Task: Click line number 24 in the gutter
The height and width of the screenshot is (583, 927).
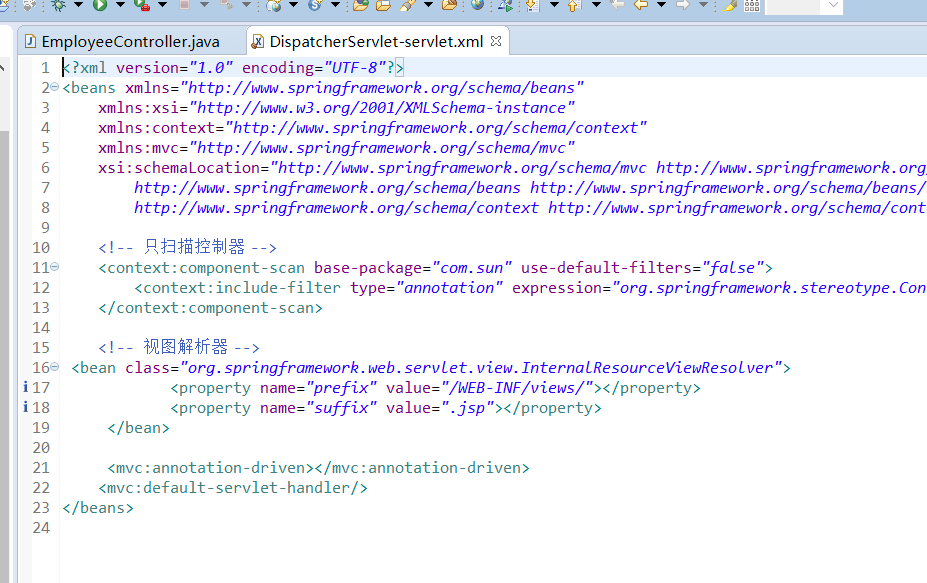Action: tap(41, 527)
